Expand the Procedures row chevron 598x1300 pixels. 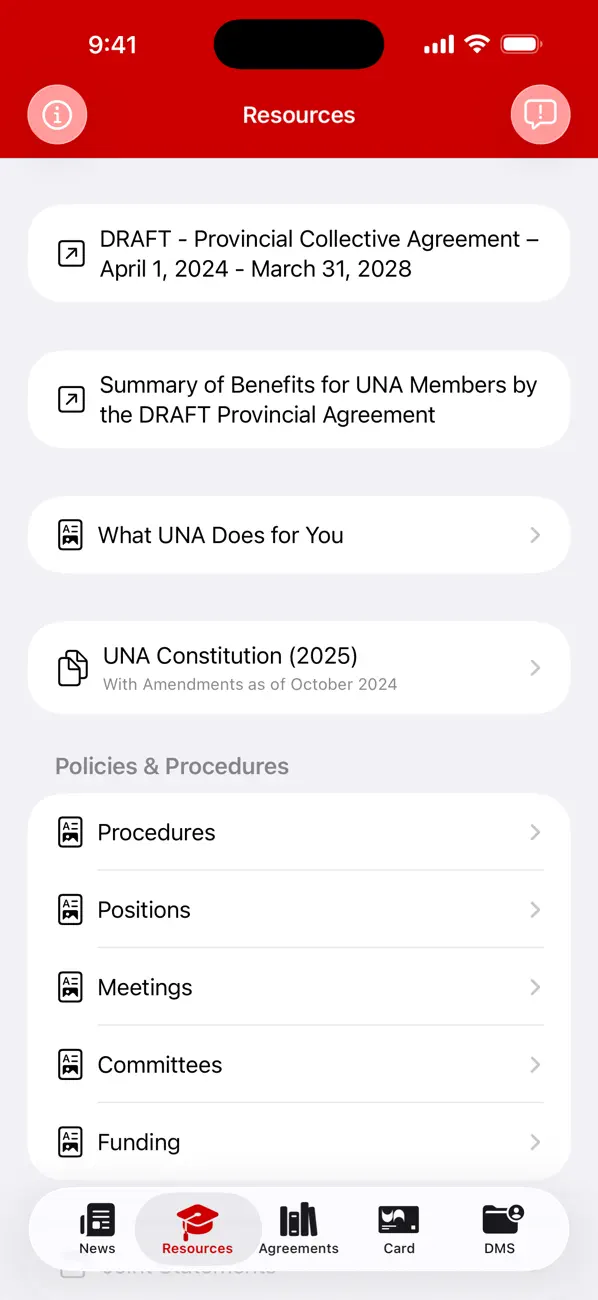pyautogui.click(x=535, y=832)
